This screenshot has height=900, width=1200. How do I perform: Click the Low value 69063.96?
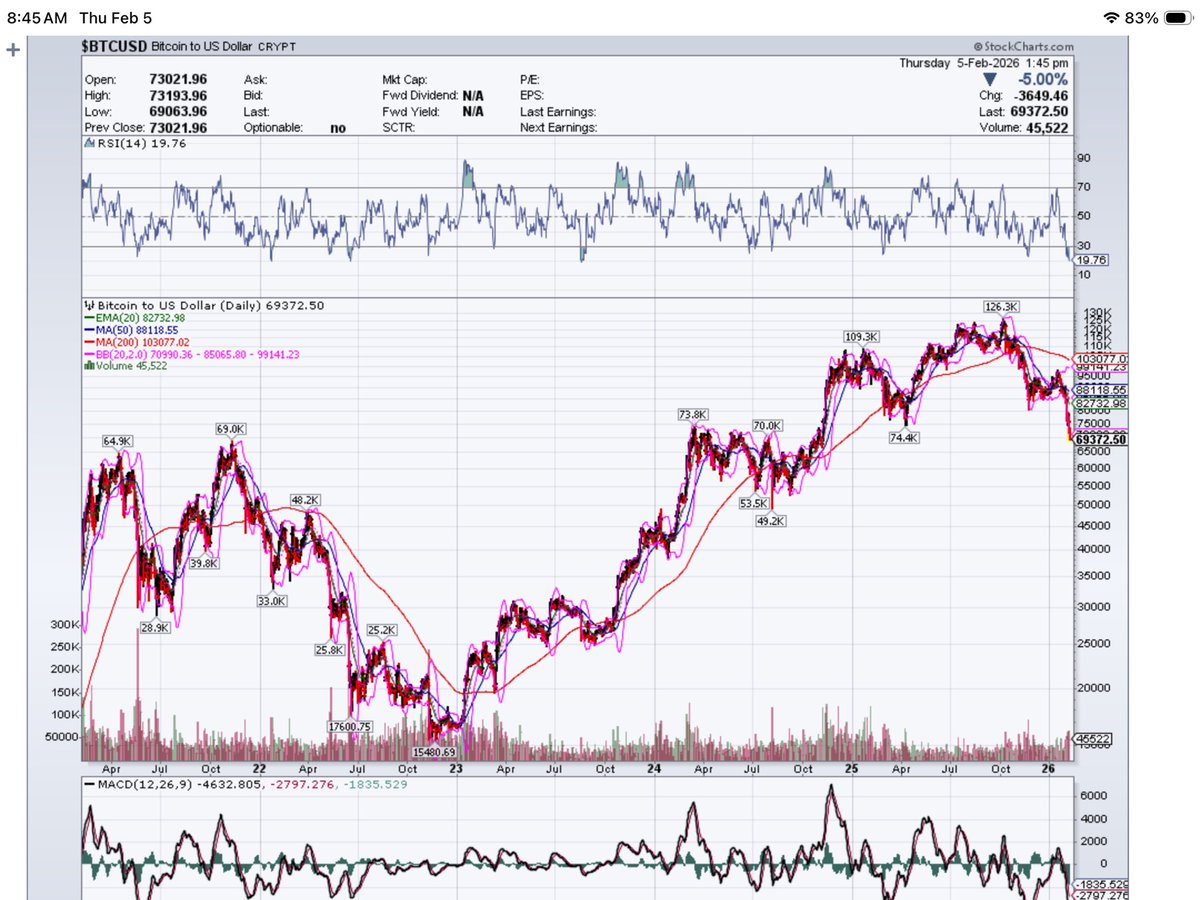pos(180,112)
